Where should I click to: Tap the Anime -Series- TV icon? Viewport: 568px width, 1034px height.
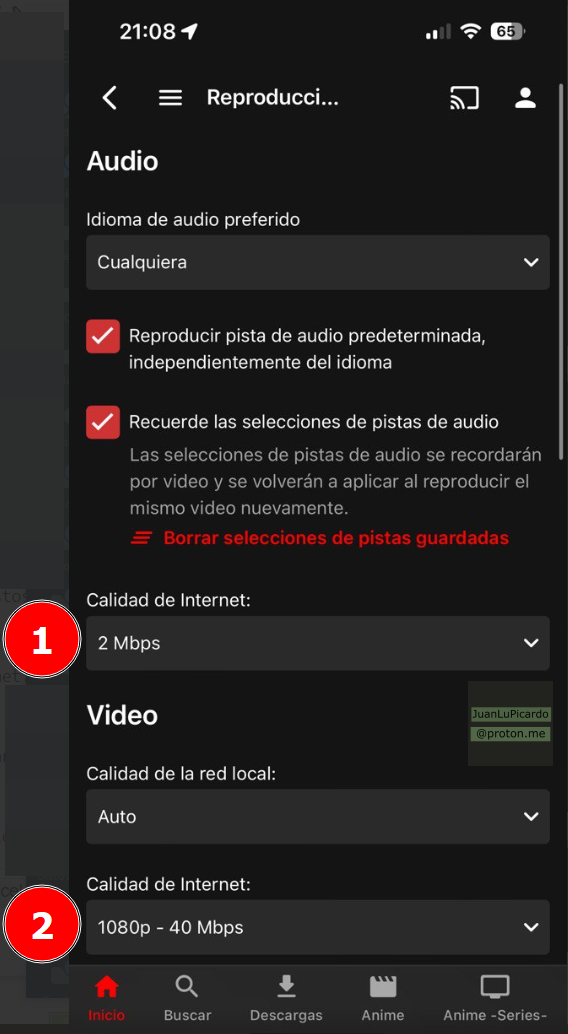(495, 987)
